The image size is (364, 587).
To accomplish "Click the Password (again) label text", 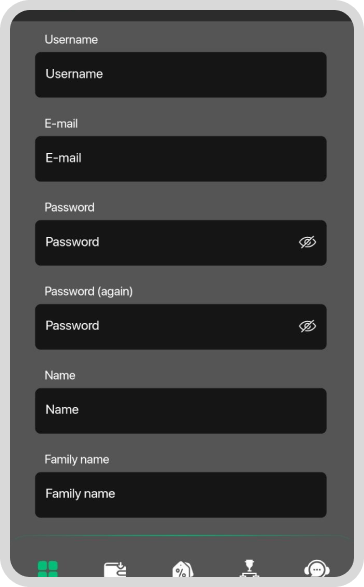I will [x=89, y=292].
